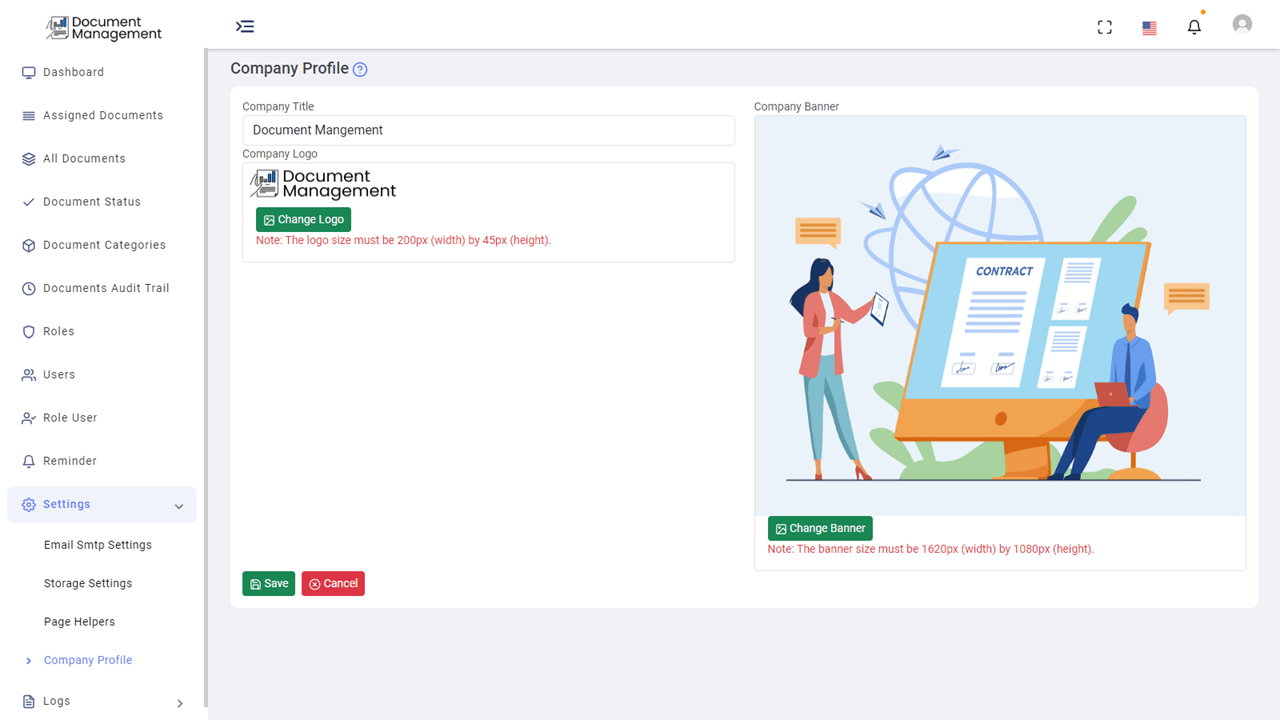
Task: Open the Roles management page
Action: [61, 331]
